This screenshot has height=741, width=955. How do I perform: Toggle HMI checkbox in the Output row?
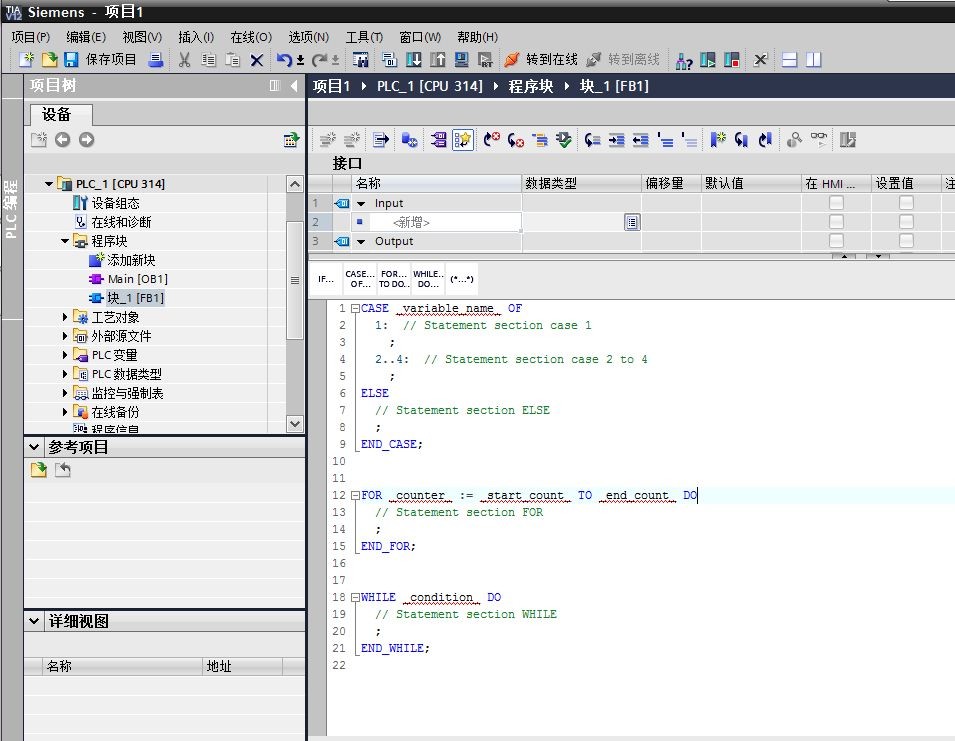836,241
